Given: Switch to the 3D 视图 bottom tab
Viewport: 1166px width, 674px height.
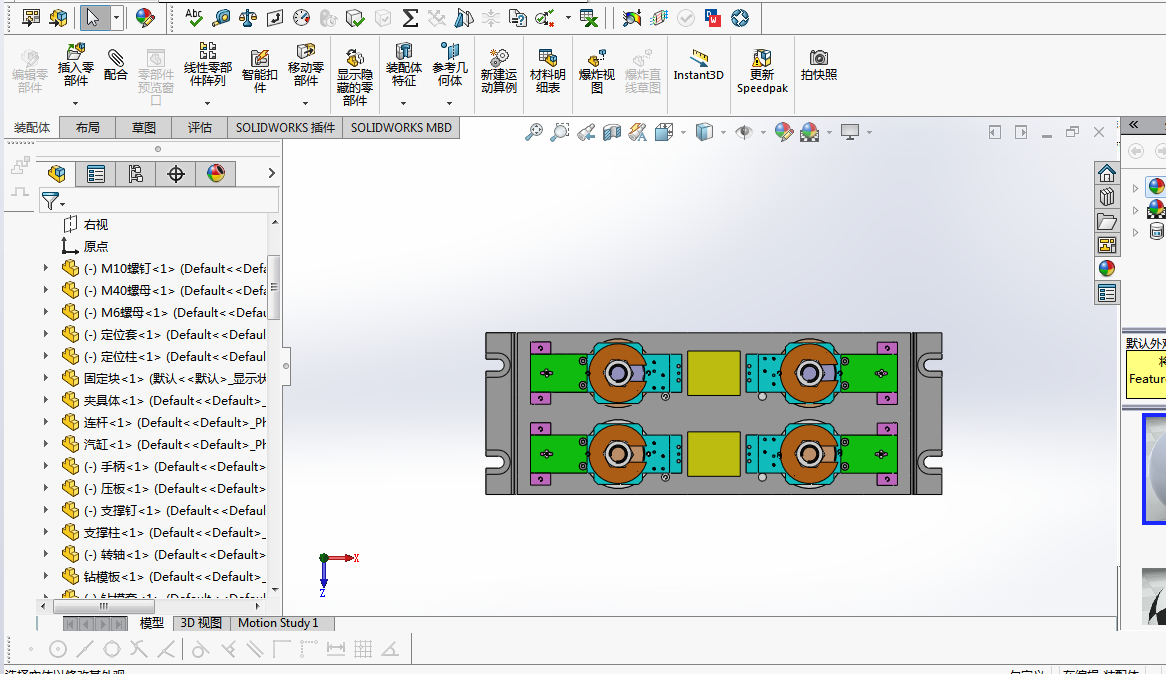Looking at the screenshot, I should pos(202,623).
